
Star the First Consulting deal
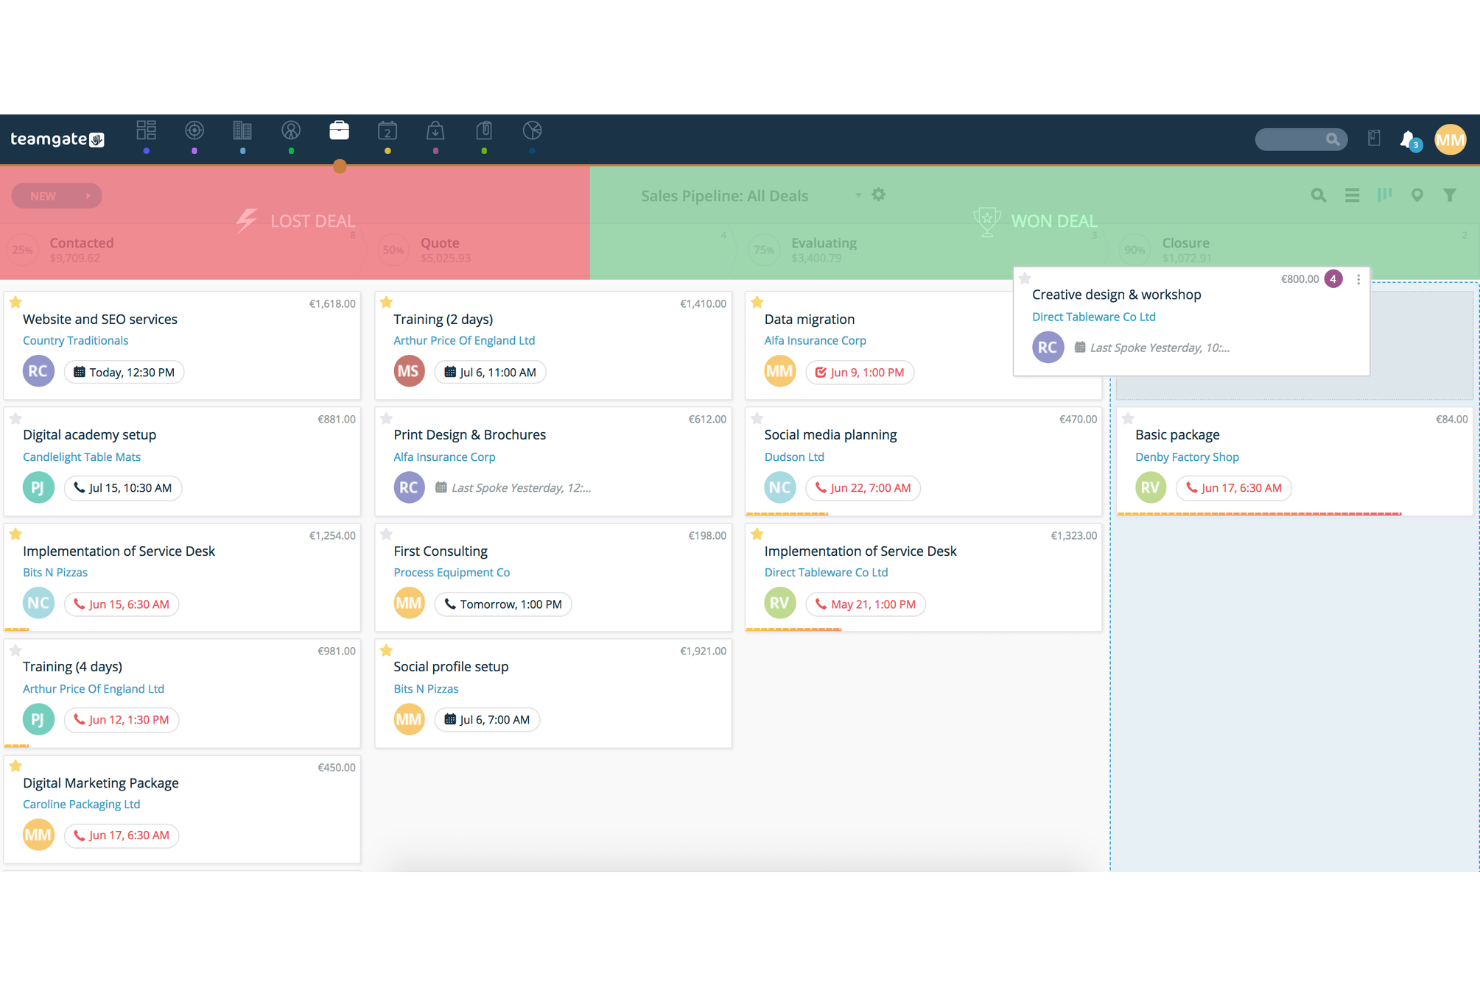point(386,534)
